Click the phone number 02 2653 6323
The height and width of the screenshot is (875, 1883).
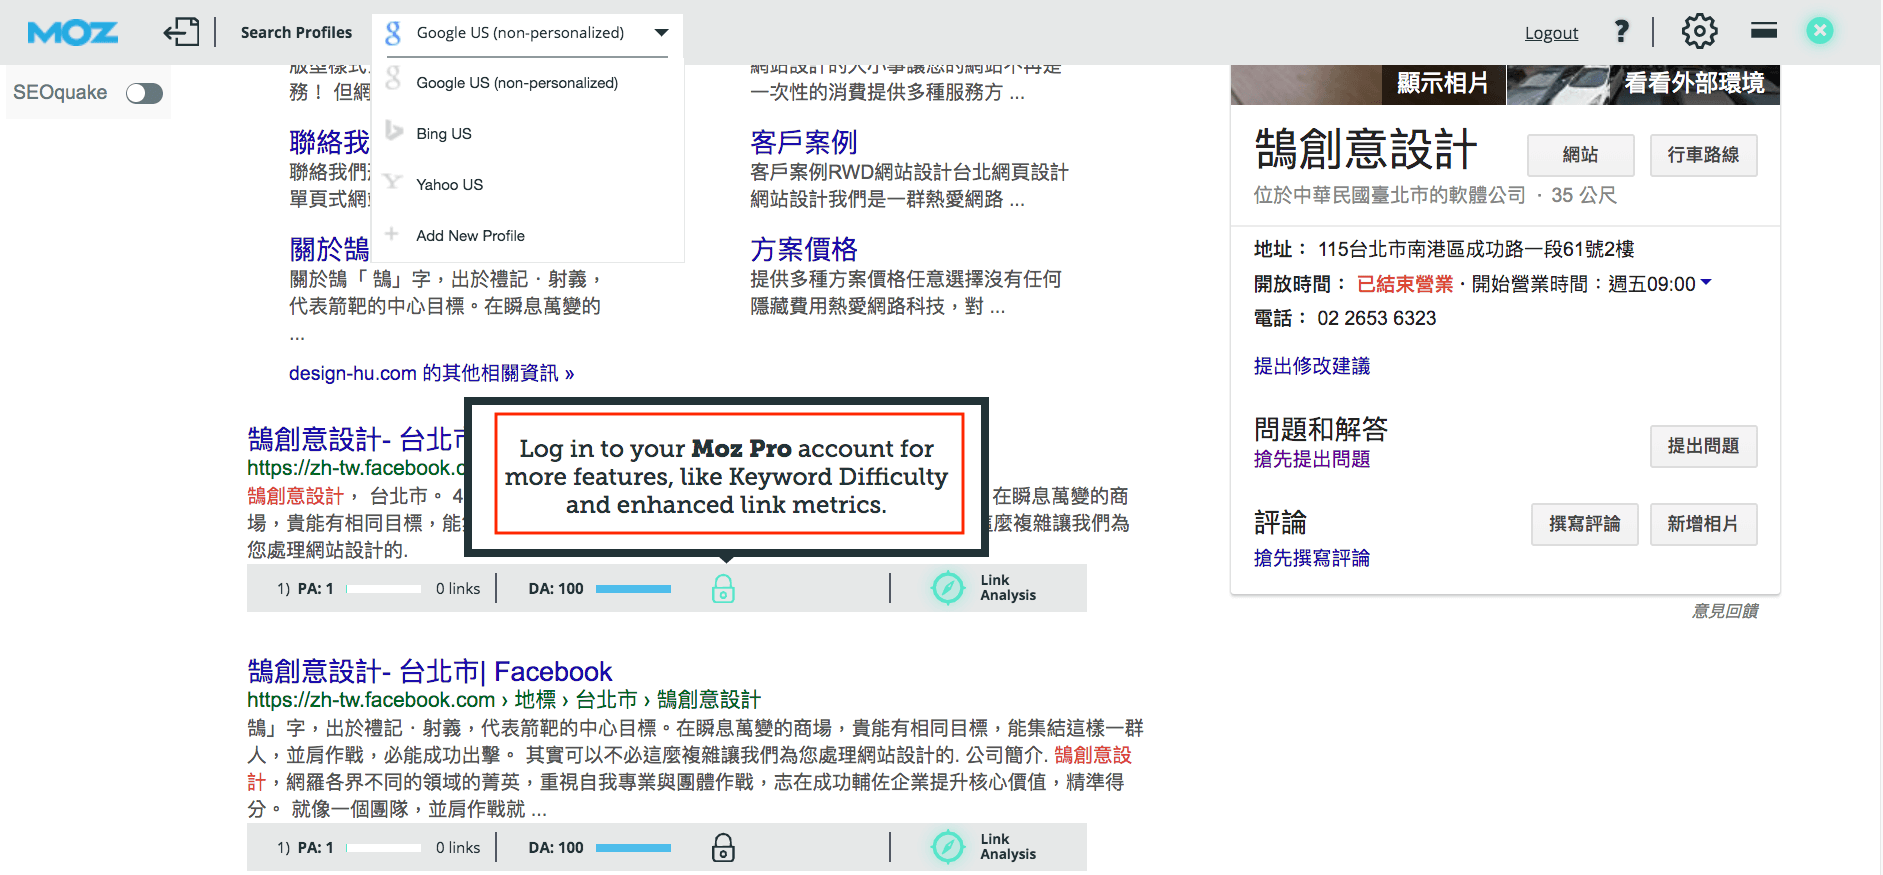click(x=1376, y=318)
